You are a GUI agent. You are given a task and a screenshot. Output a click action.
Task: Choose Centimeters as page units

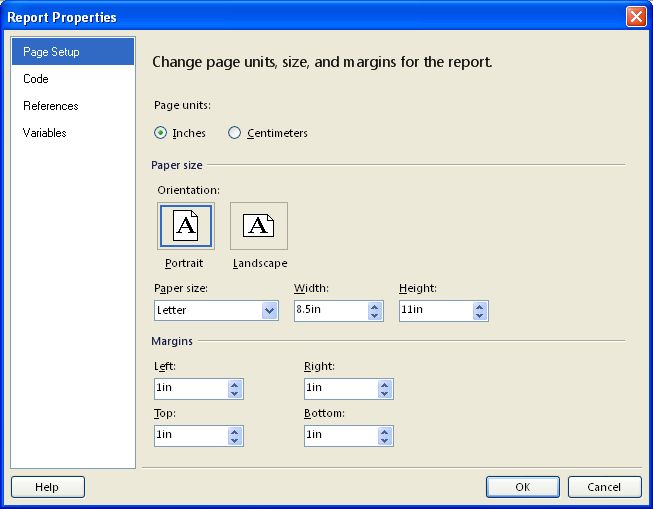235,133
